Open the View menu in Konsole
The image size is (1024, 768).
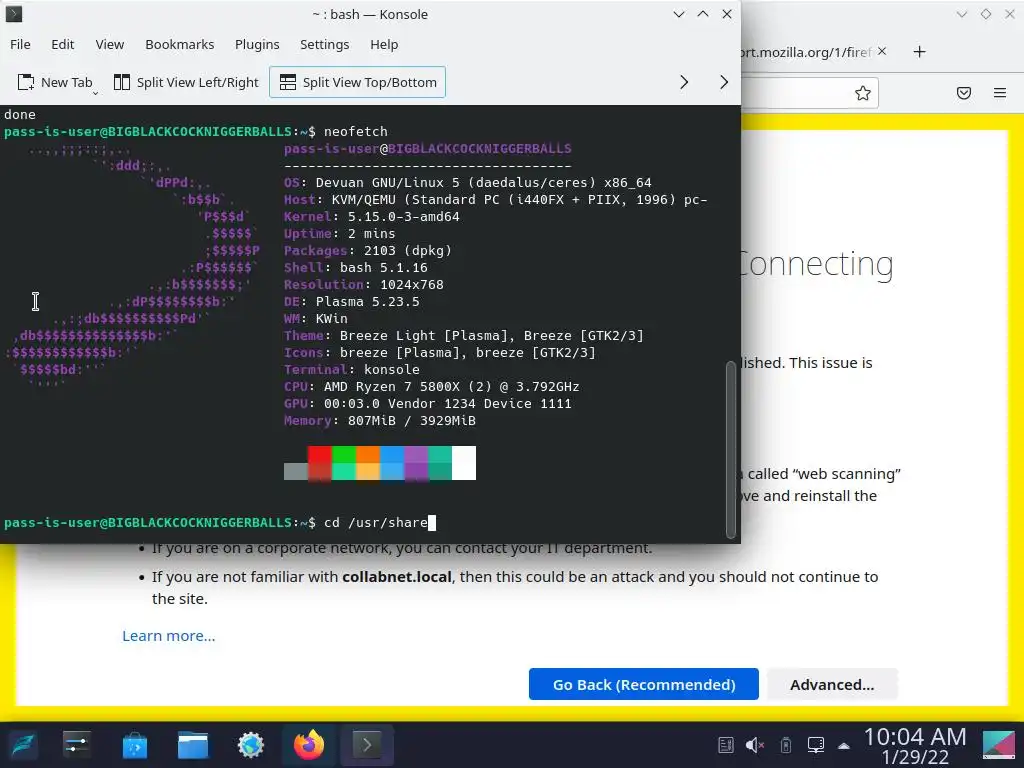tap(110, 44)
